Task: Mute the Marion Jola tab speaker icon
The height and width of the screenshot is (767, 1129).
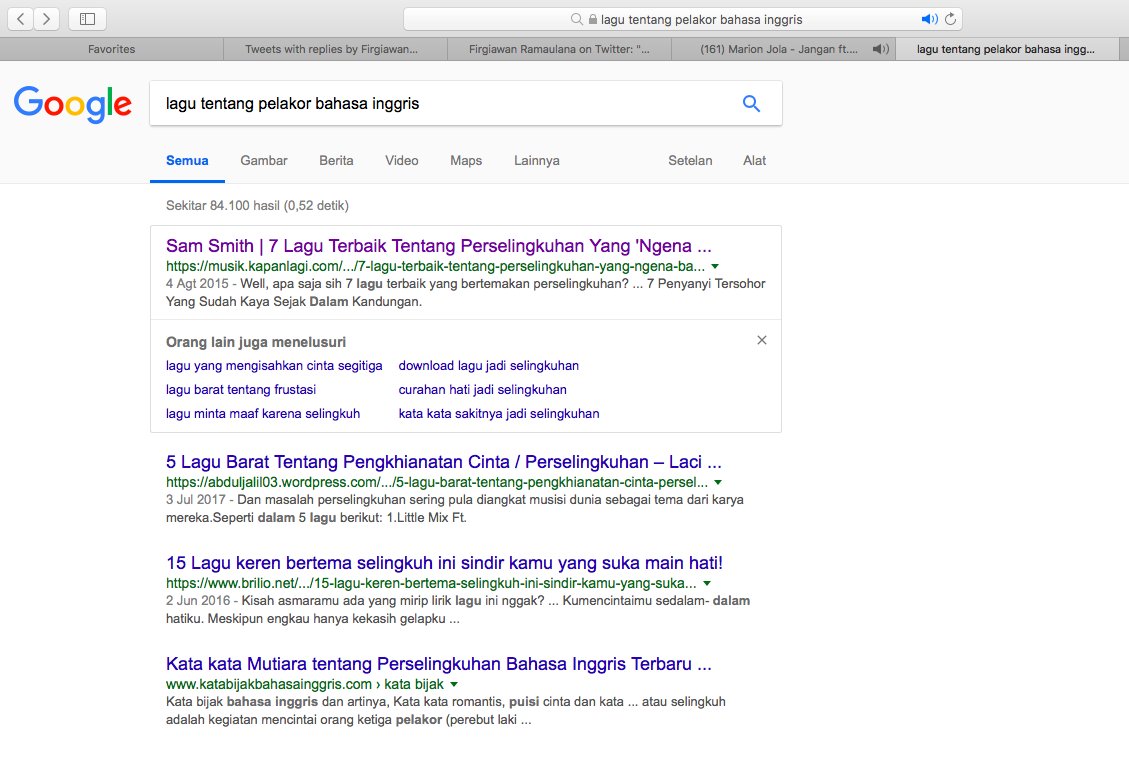Action: (880, 49)
